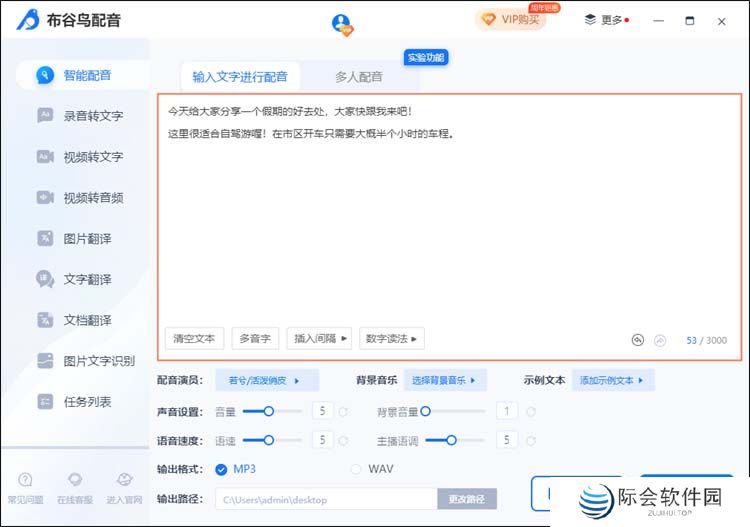
Task: Open 图片文字识别 in the sidebar
Action: (x=99, y=361)
